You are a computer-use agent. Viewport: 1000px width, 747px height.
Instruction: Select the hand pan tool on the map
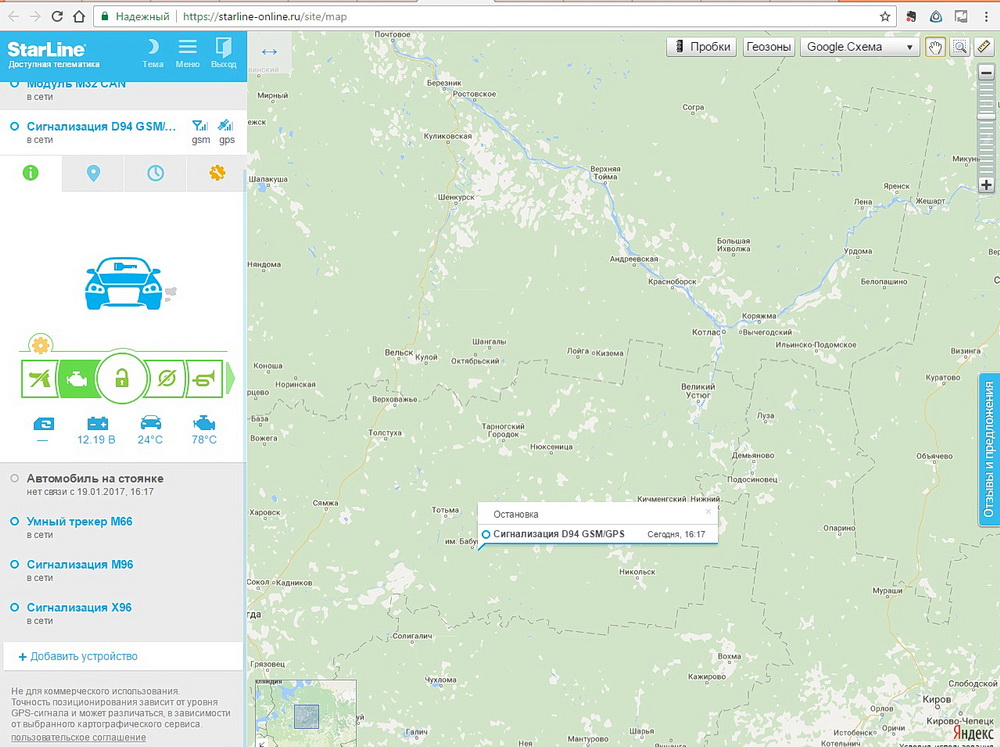tap(936, 47)
